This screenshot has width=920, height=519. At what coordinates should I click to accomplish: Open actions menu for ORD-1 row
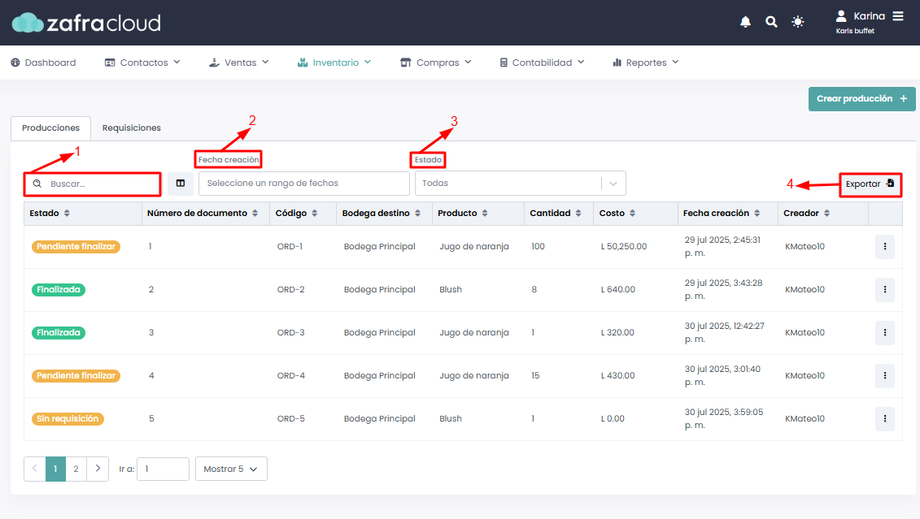click(x=884, y=247)
